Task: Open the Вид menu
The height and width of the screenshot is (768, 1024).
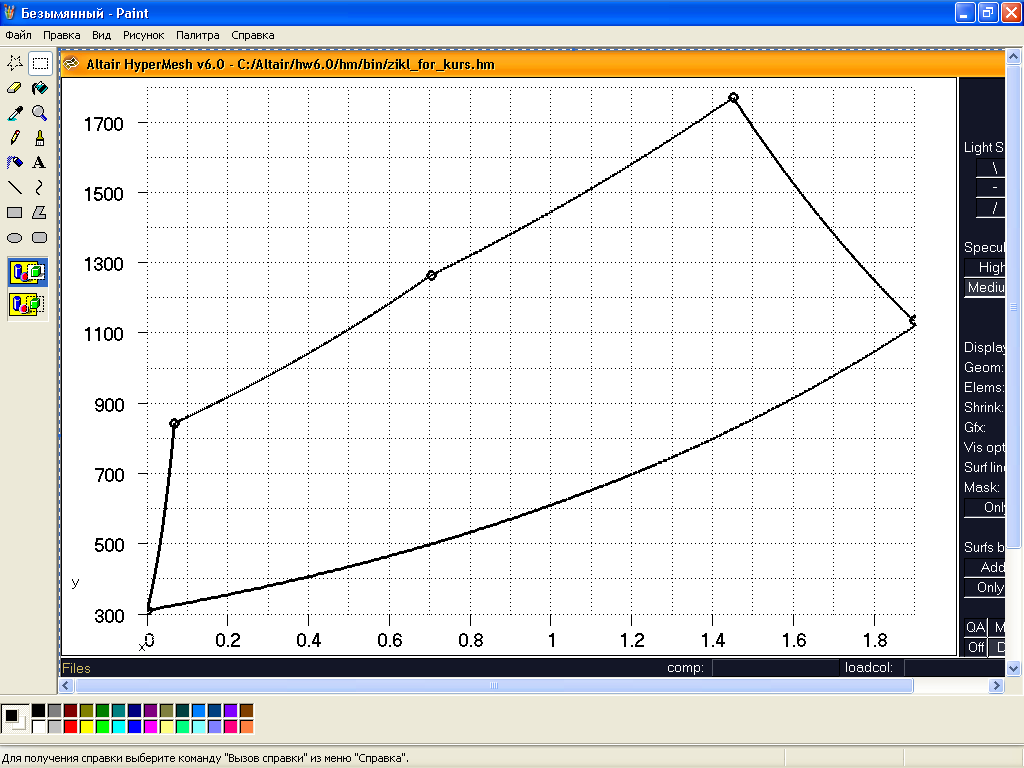Action: (101, 35)
